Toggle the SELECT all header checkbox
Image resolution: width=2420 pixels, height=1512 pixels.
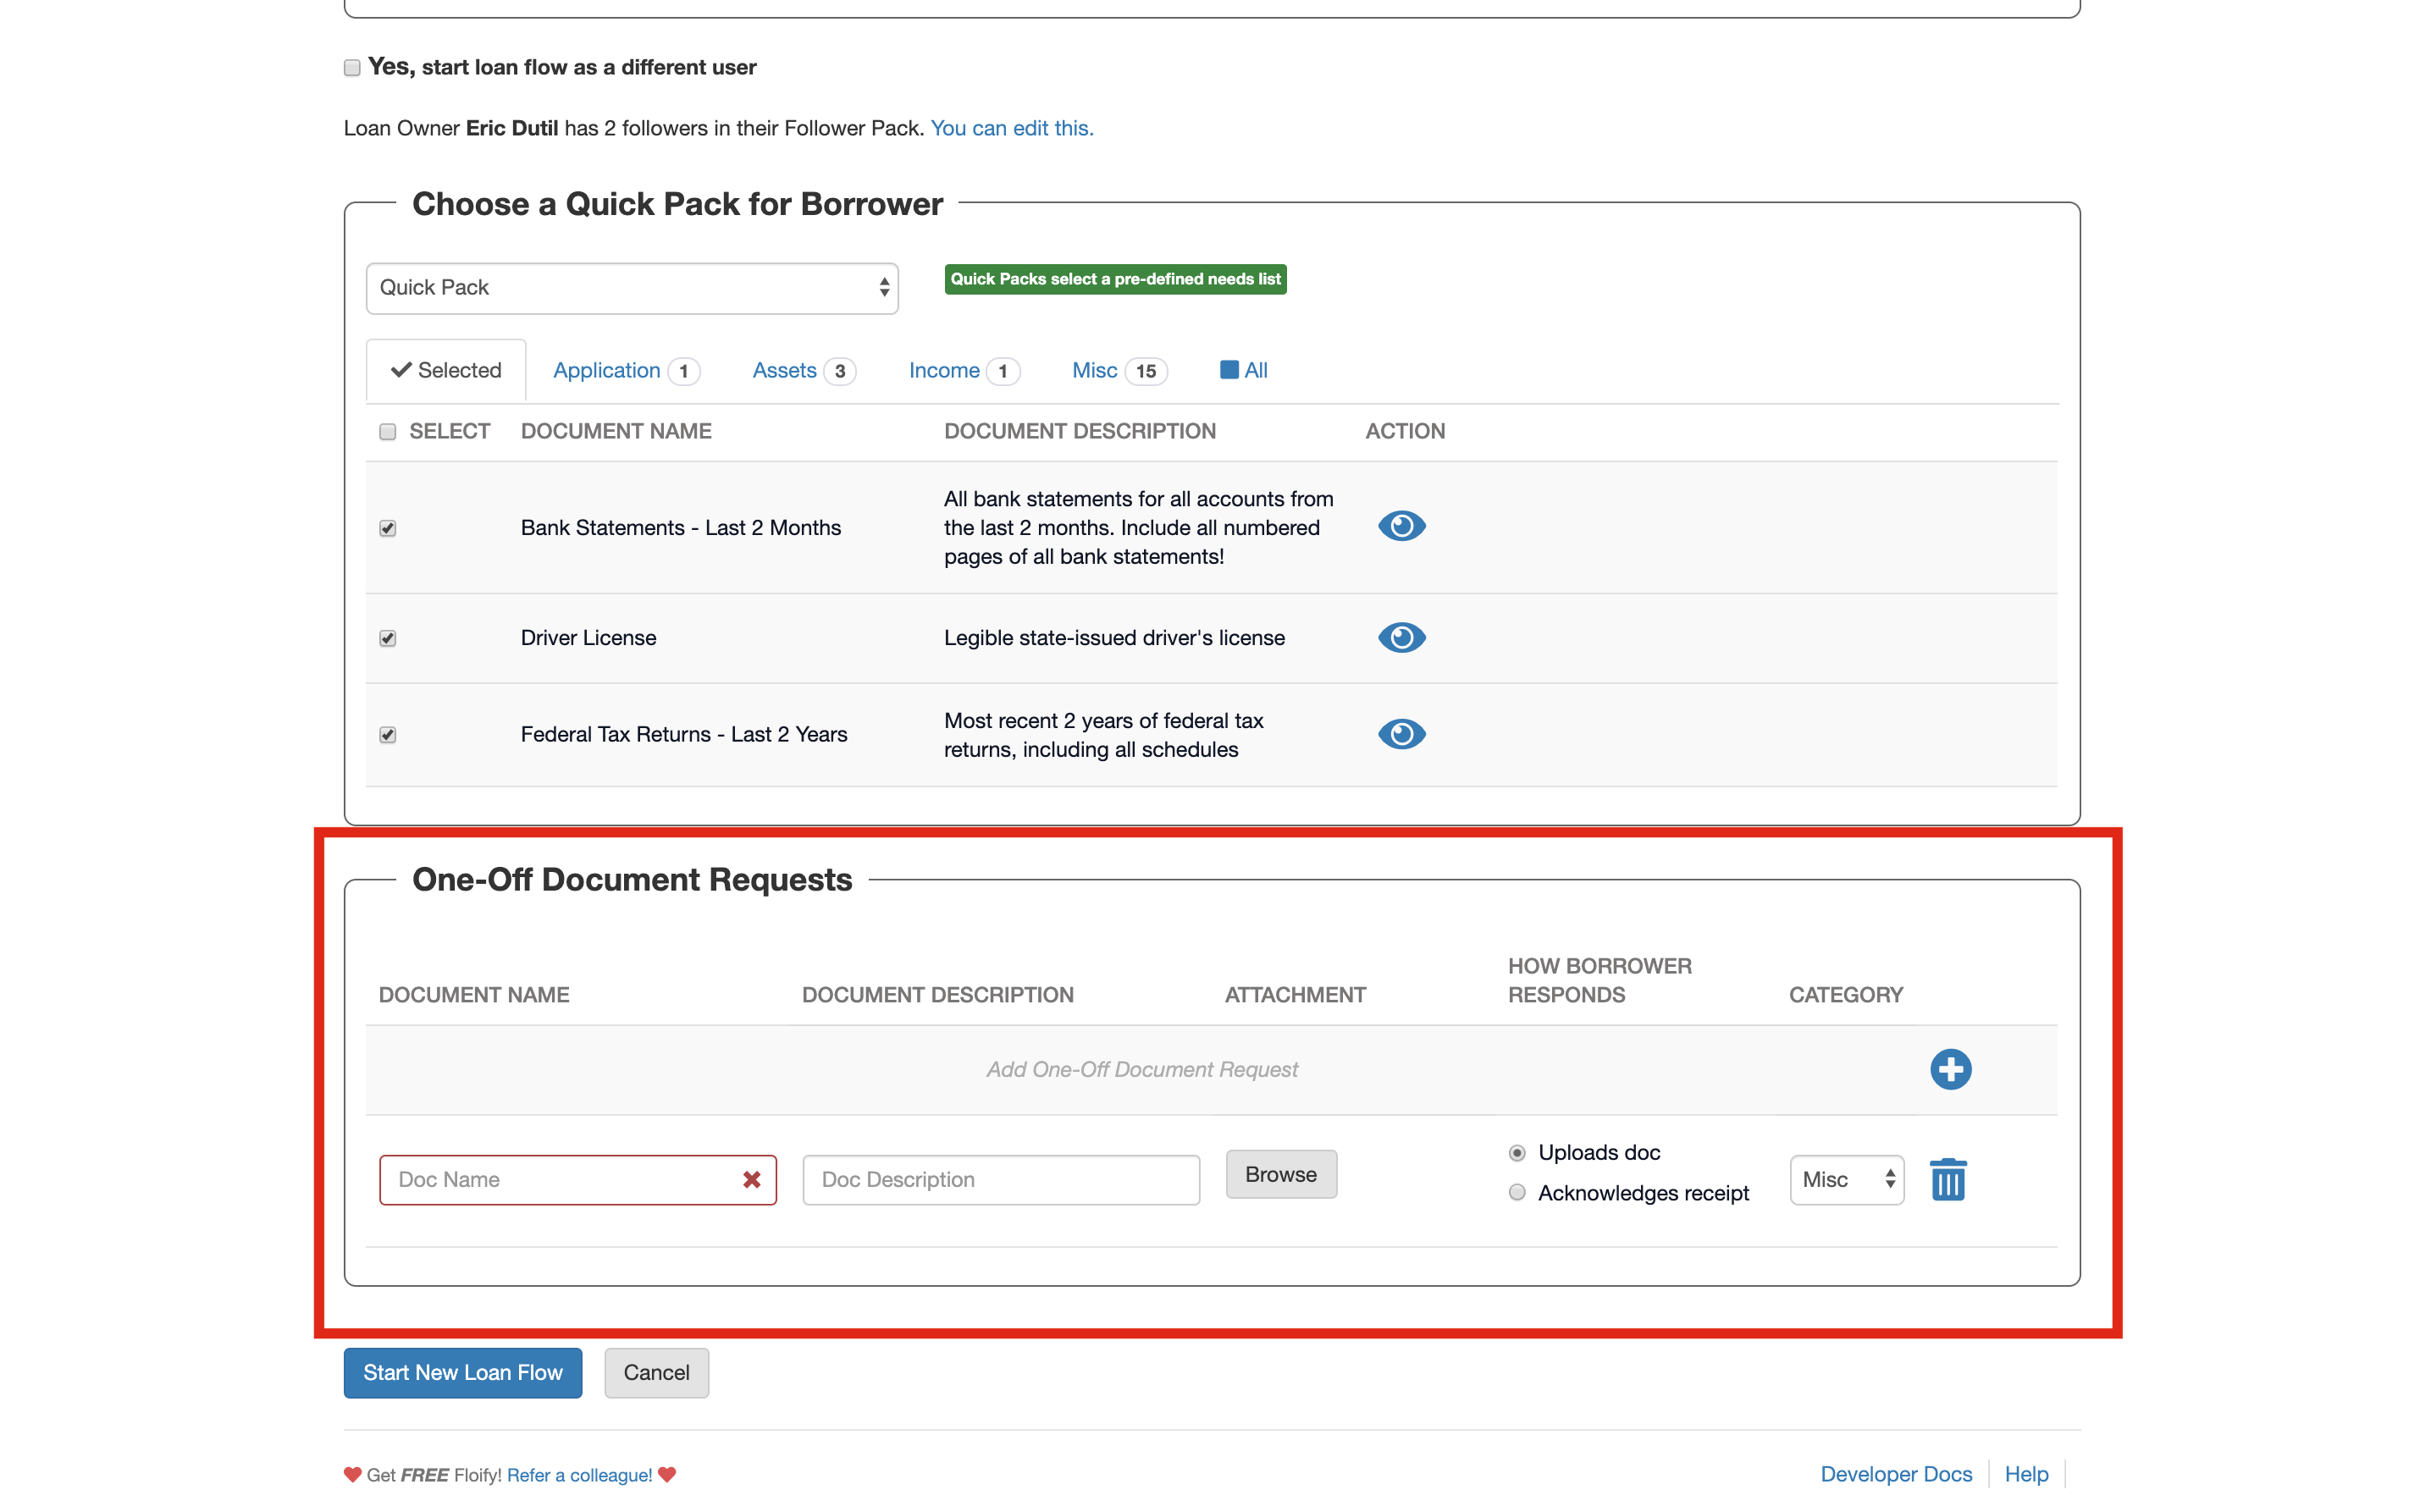(x=388, y=432)
